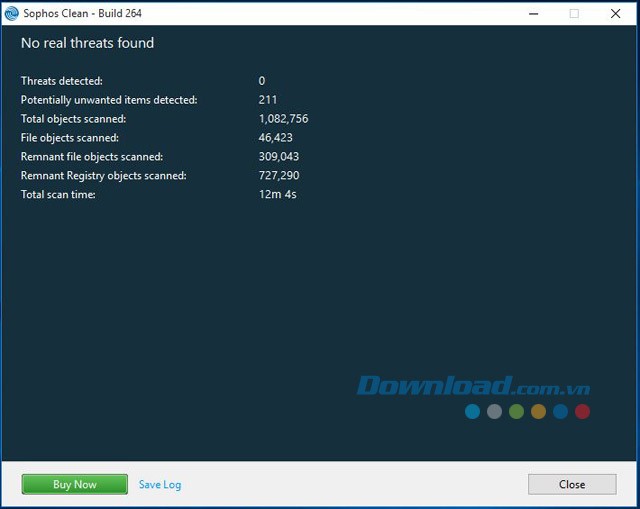This screenshot has height=509, width=640.
Task: Click the total scan time value 12m 4s
Action: pos(278,195)
